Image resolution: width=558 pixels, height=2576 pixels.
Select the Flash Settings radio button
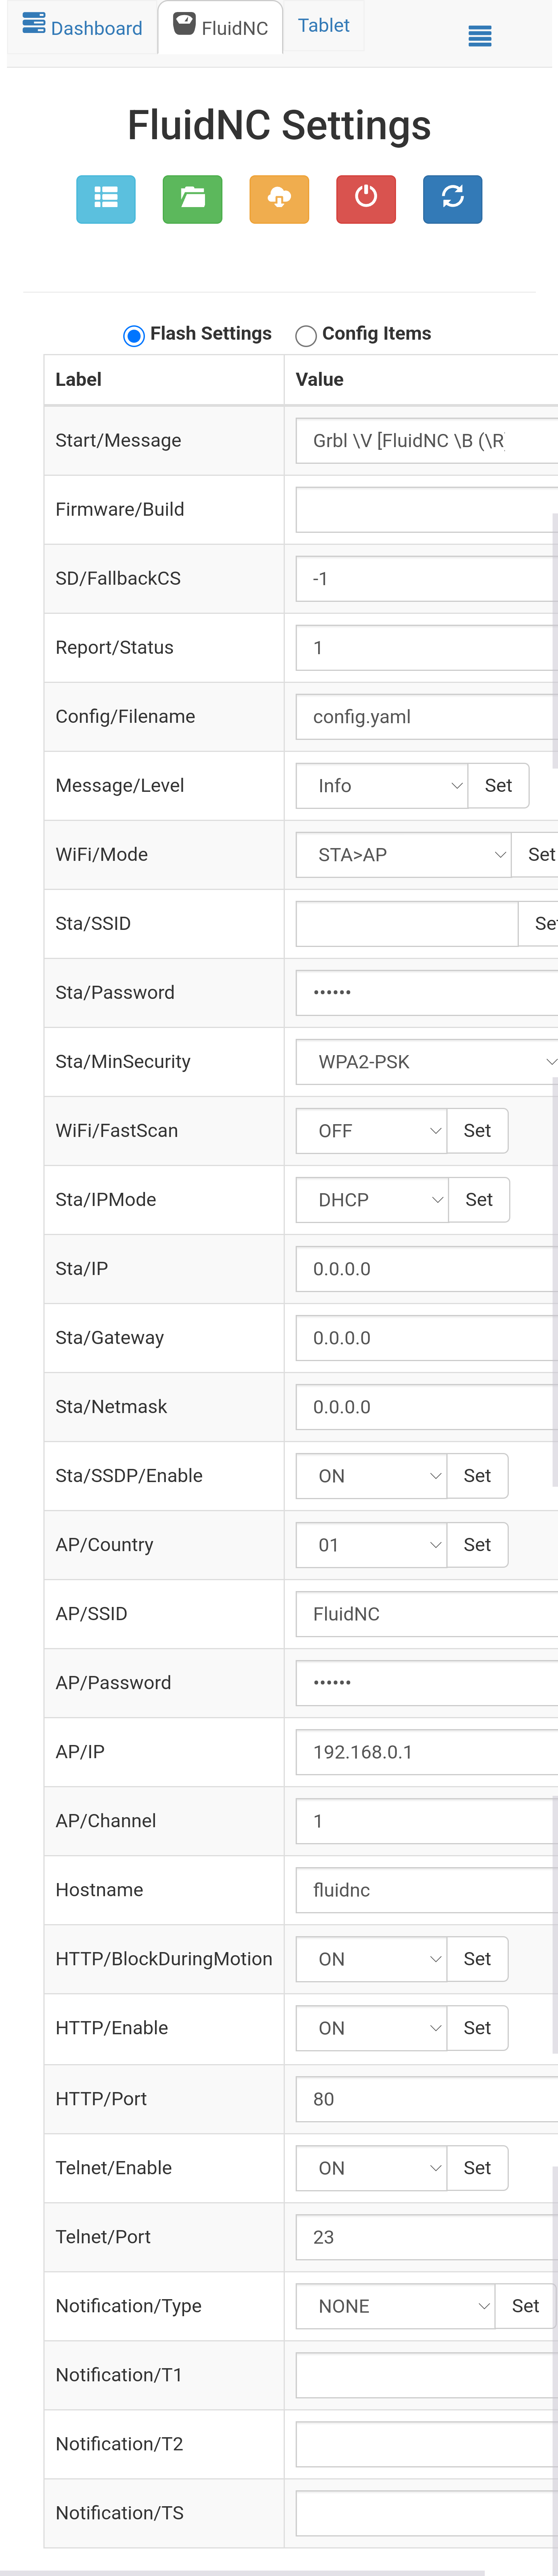[133, 336]
